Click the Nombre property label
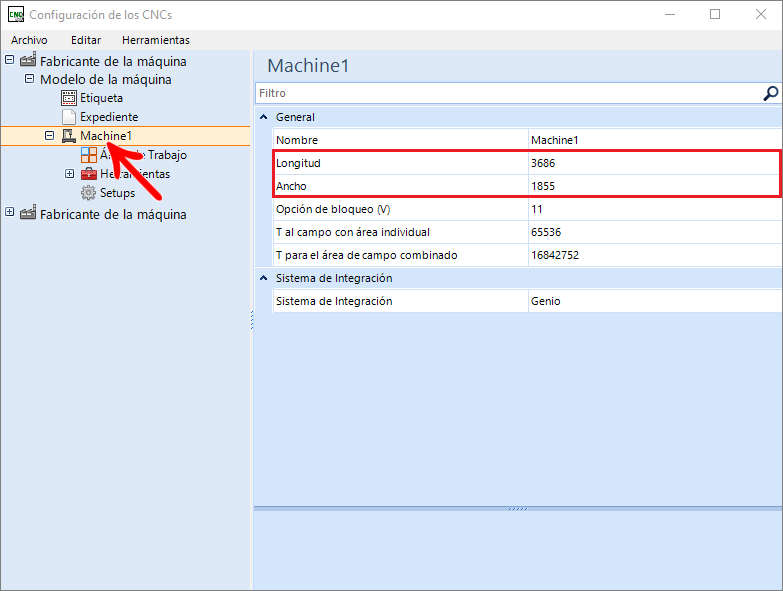The height and width of the screenshot is (591, 783). tap(297, 140)
